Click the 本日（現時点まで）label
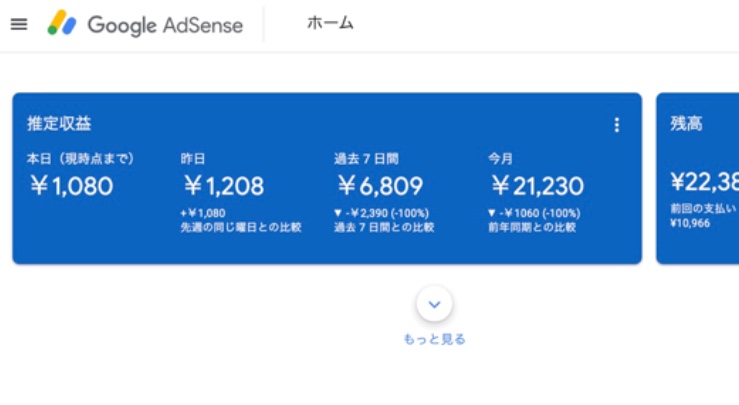The height and width of the screenshot is (405, 739). (x=81, y=158)
